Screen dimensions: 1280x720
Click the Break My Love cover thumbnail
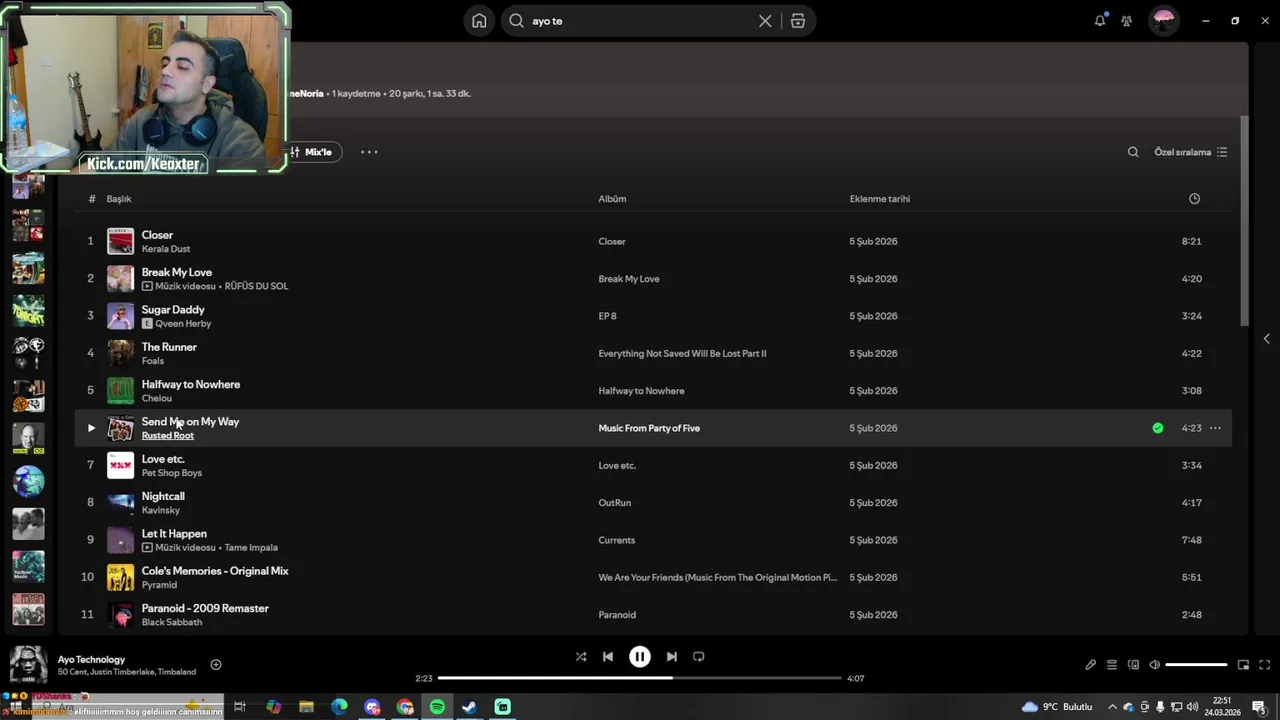pos(120,278)
